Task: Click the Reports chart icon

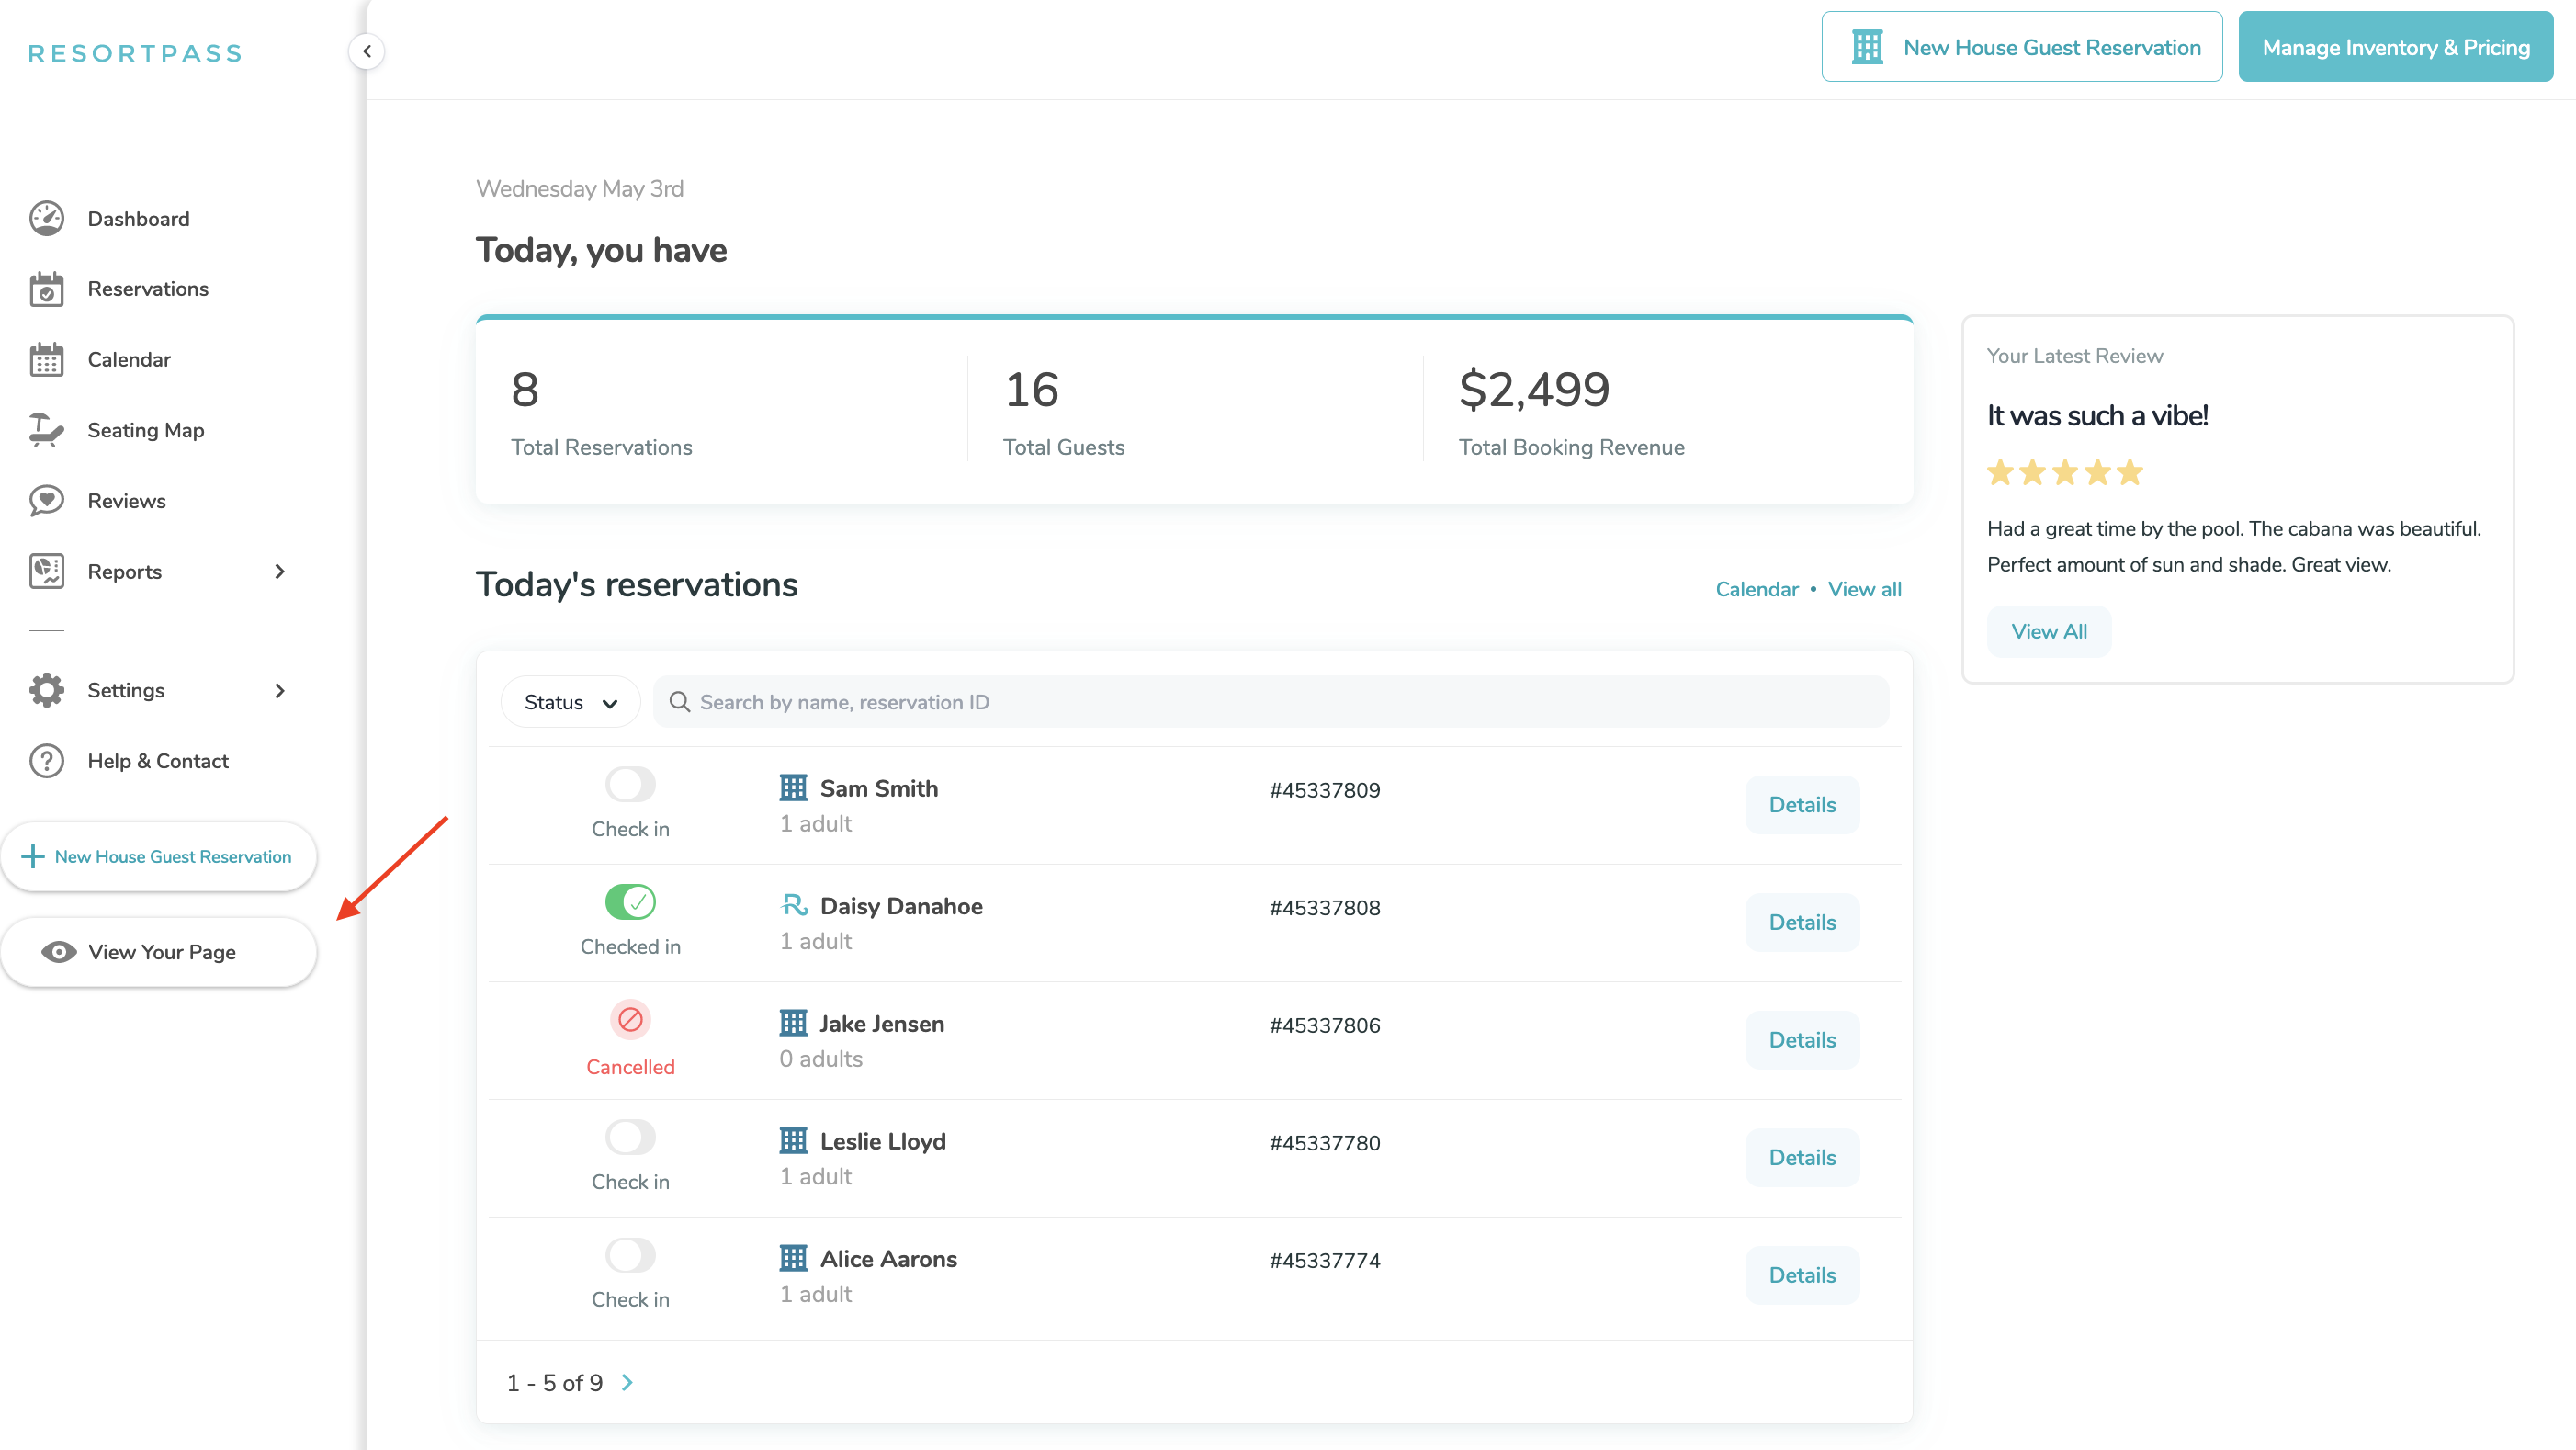Action: point(46,571)
